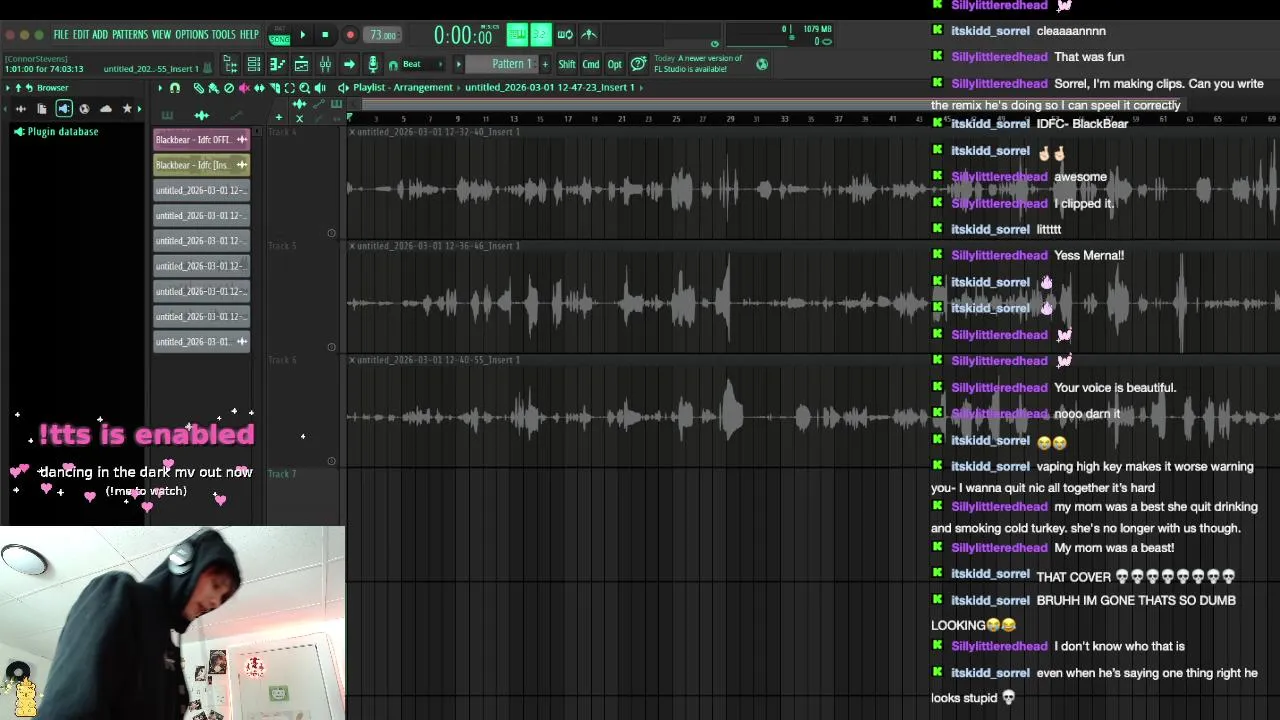Image resolution: width=1280 pixels, height=720 pixels.
Task: Open the Mixer icon
Action: click(x=325, y=65)
